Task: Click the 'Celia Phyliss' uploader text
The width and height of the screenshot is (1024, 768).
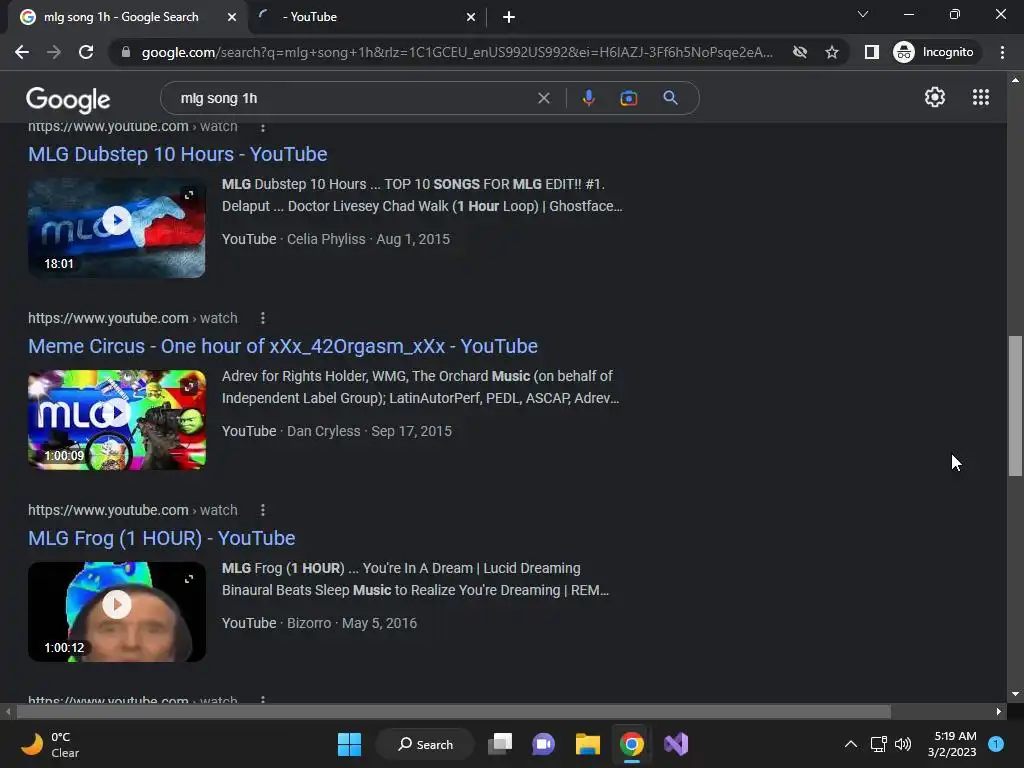Action: [x=326, y=239]
